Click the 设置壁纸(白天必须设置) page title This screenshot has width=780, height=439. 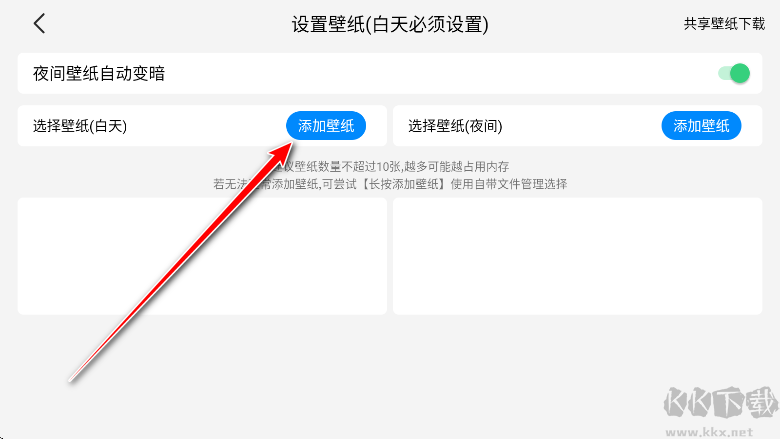coord(390,24)
